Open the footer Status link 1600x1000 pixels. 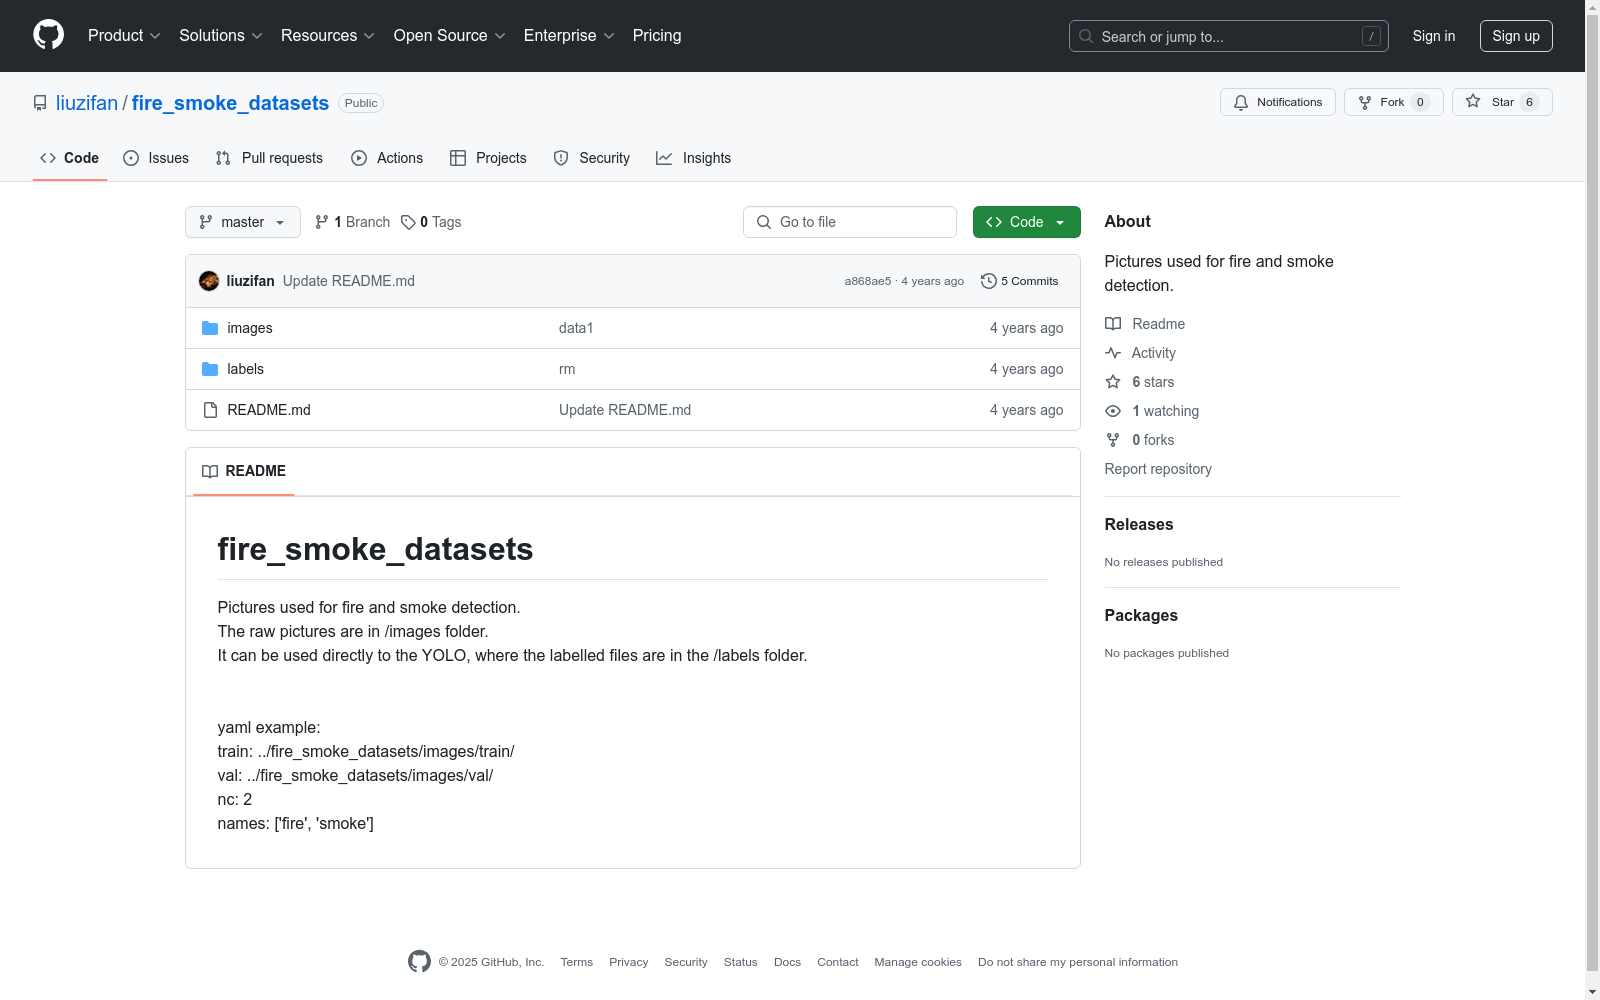[741, 962]
